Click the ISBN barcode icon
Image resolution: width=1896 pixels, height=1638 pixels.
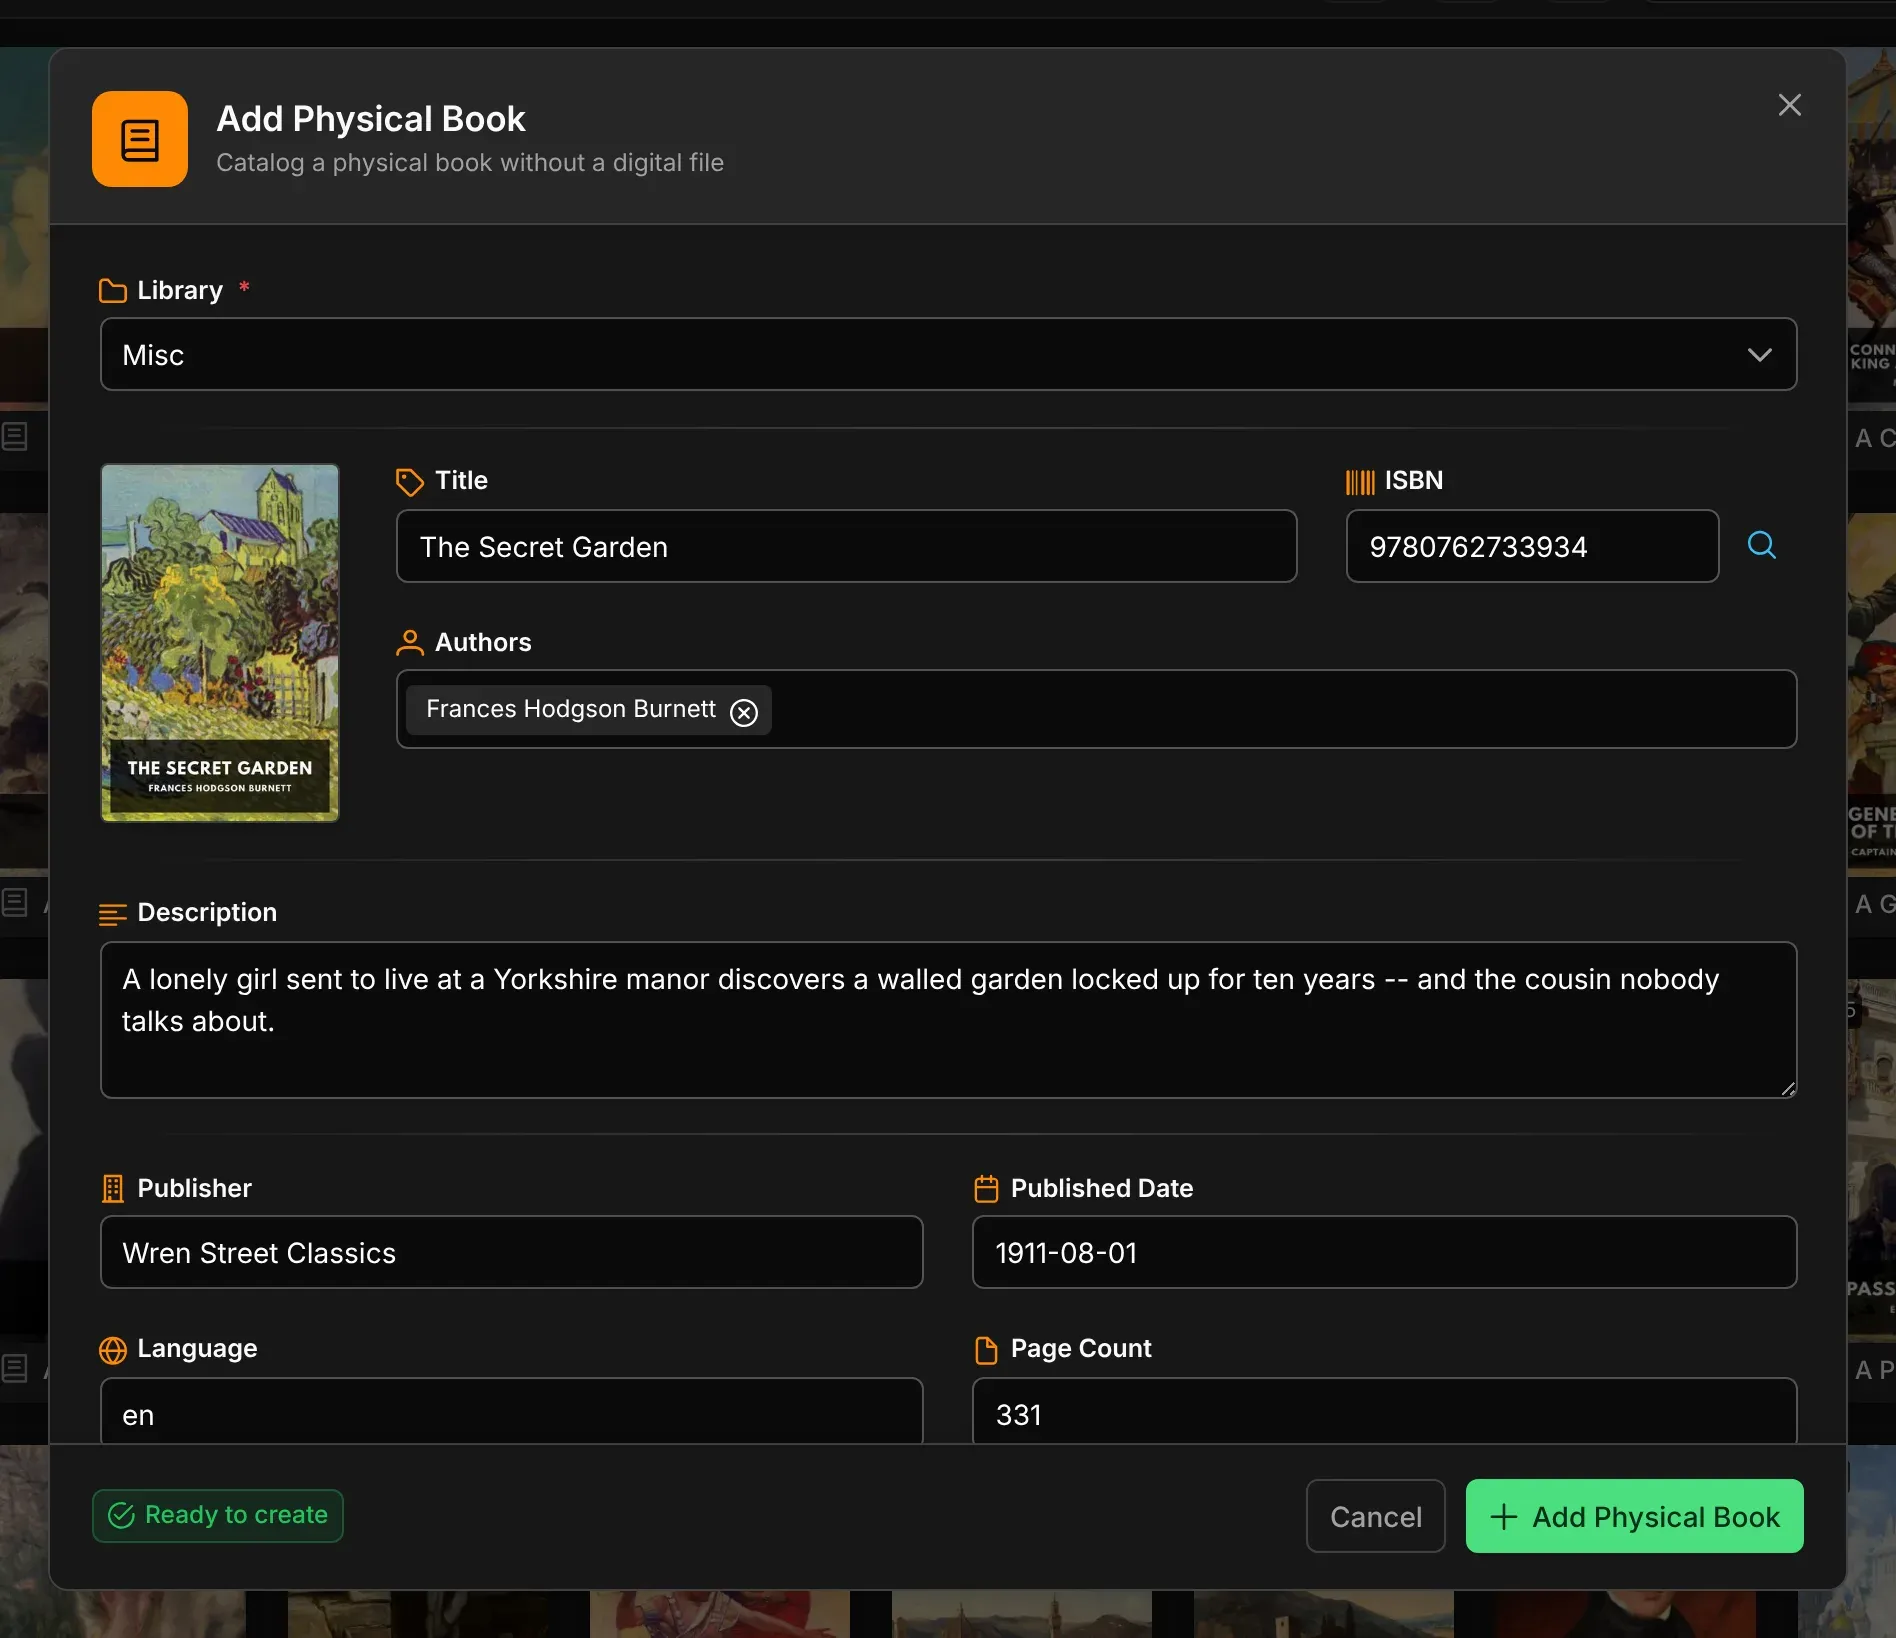click(x=1360, y=482)
